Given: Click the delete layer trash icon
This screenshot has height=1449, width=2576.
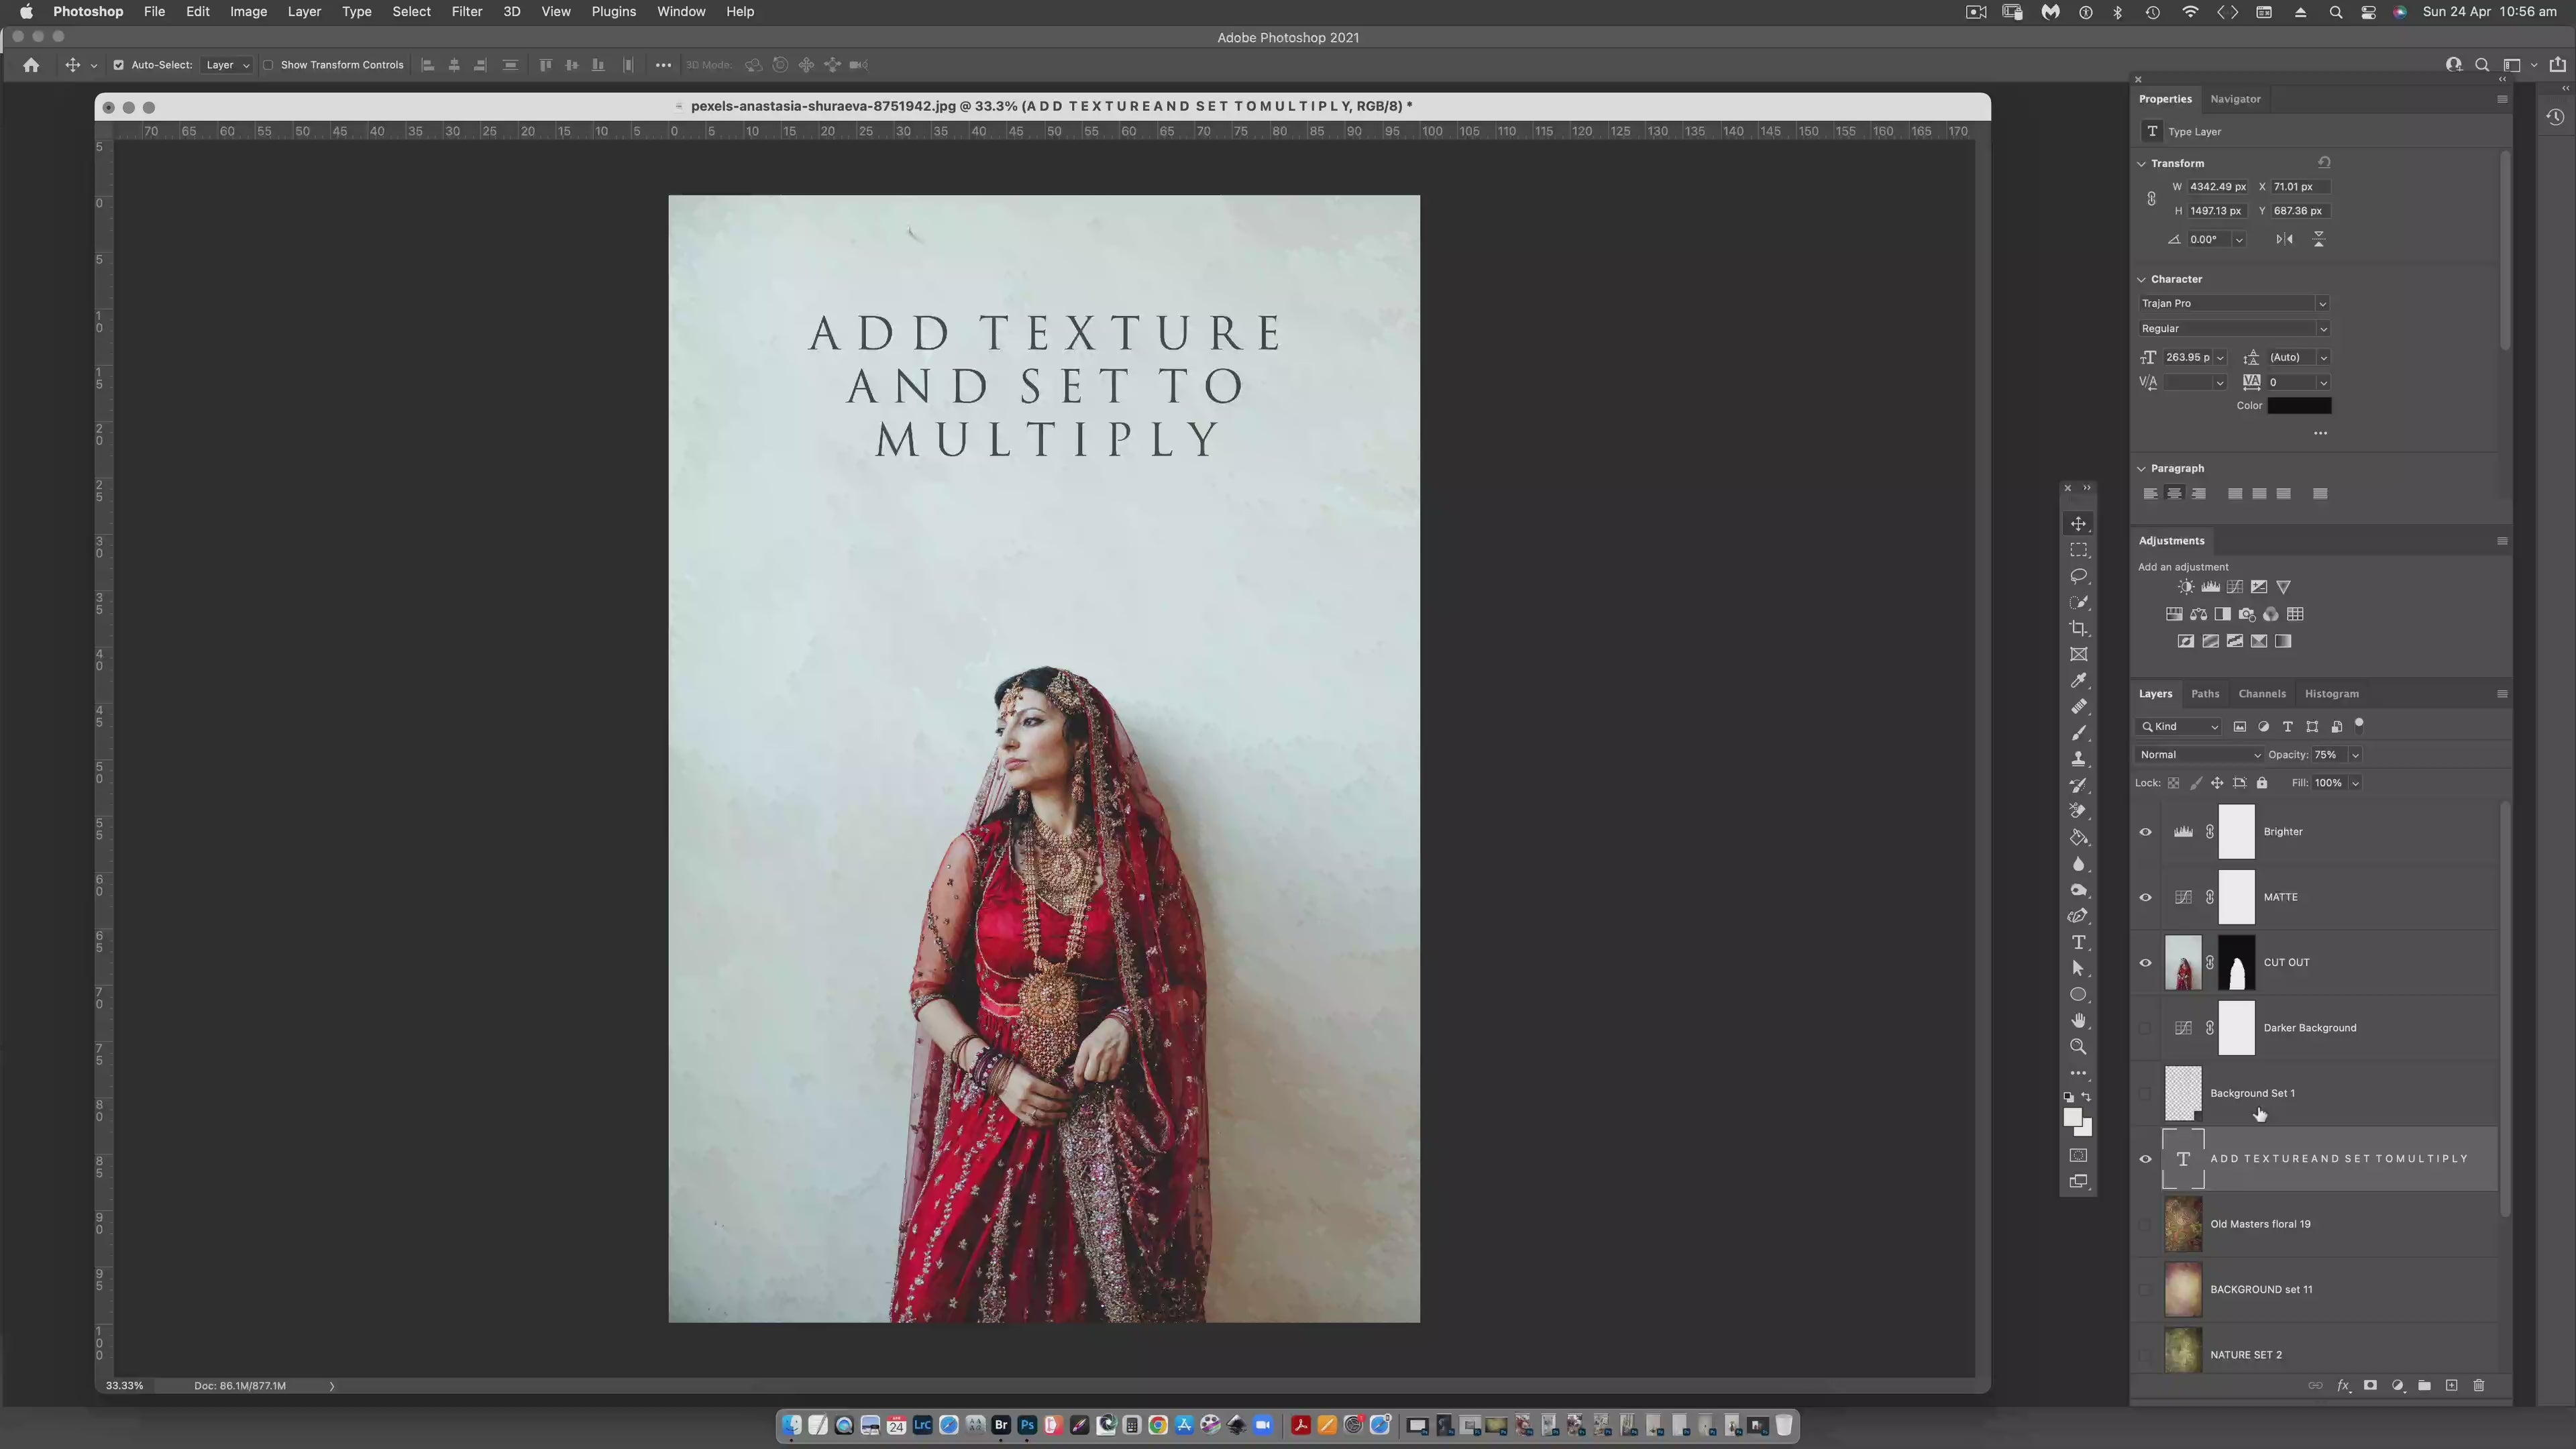Looking at the screenshot, I should (2479, 1386).
